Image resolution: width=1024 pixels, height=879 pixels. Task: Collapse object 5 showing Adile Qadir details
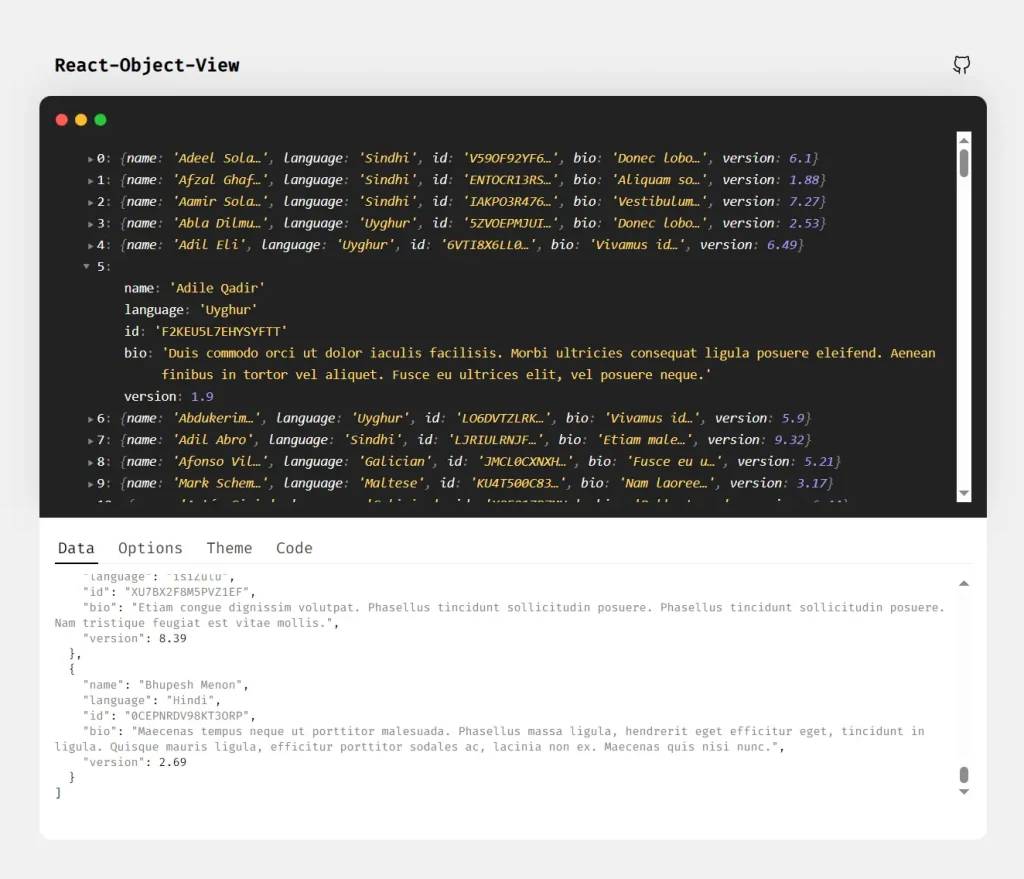87,266
